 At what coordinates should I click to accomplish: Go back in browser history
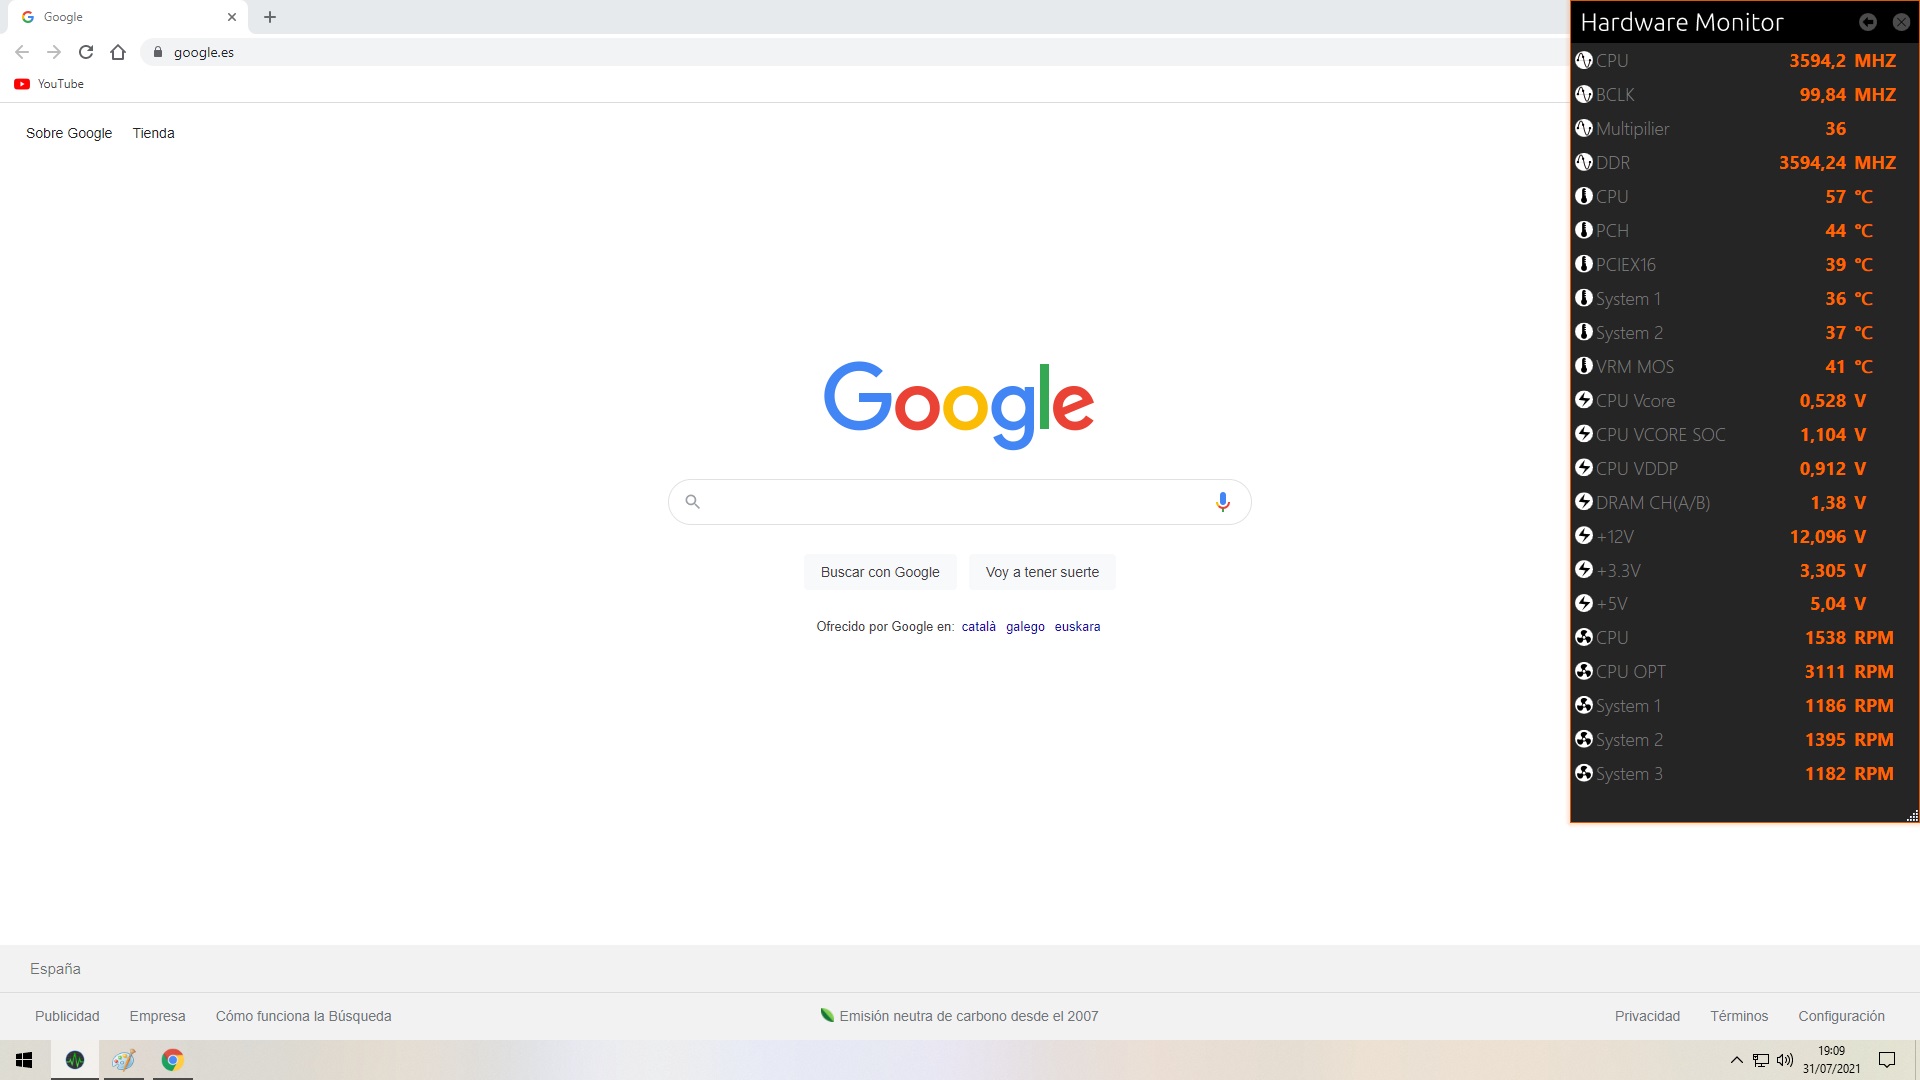coord(22,52)
